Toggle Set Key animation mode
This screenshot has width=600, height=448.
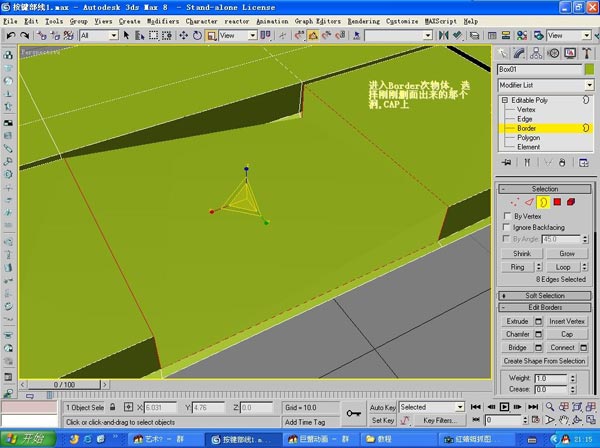(383, 420)
